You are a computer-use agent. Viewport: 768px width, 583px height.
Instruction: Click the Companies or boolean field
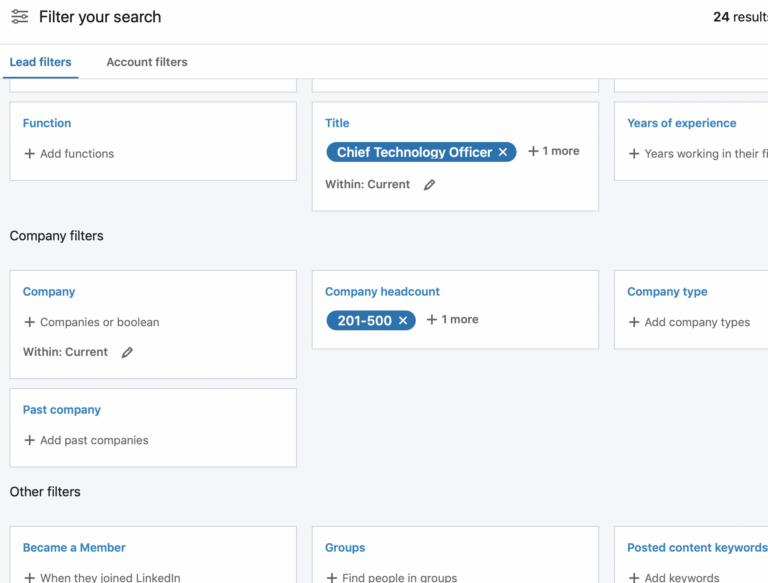click(x=99, y=322)
